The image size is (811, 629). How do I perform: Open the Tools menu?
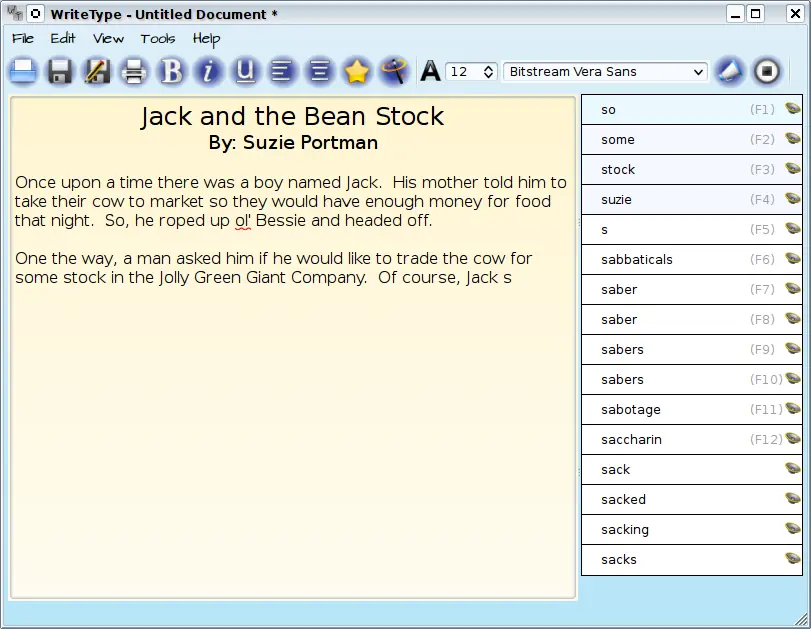158,39
